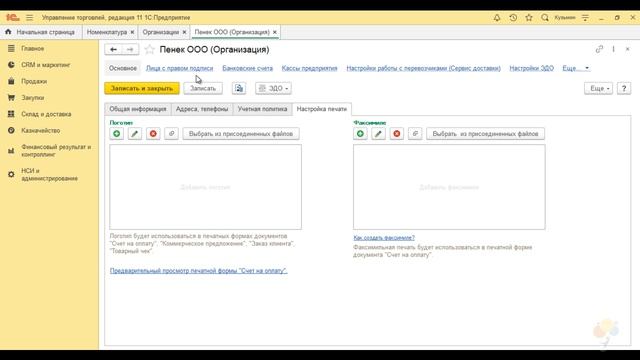This screenshot has width=640, height=360.
Task: Open service settings lines icon
Action: tap(585, 18)
